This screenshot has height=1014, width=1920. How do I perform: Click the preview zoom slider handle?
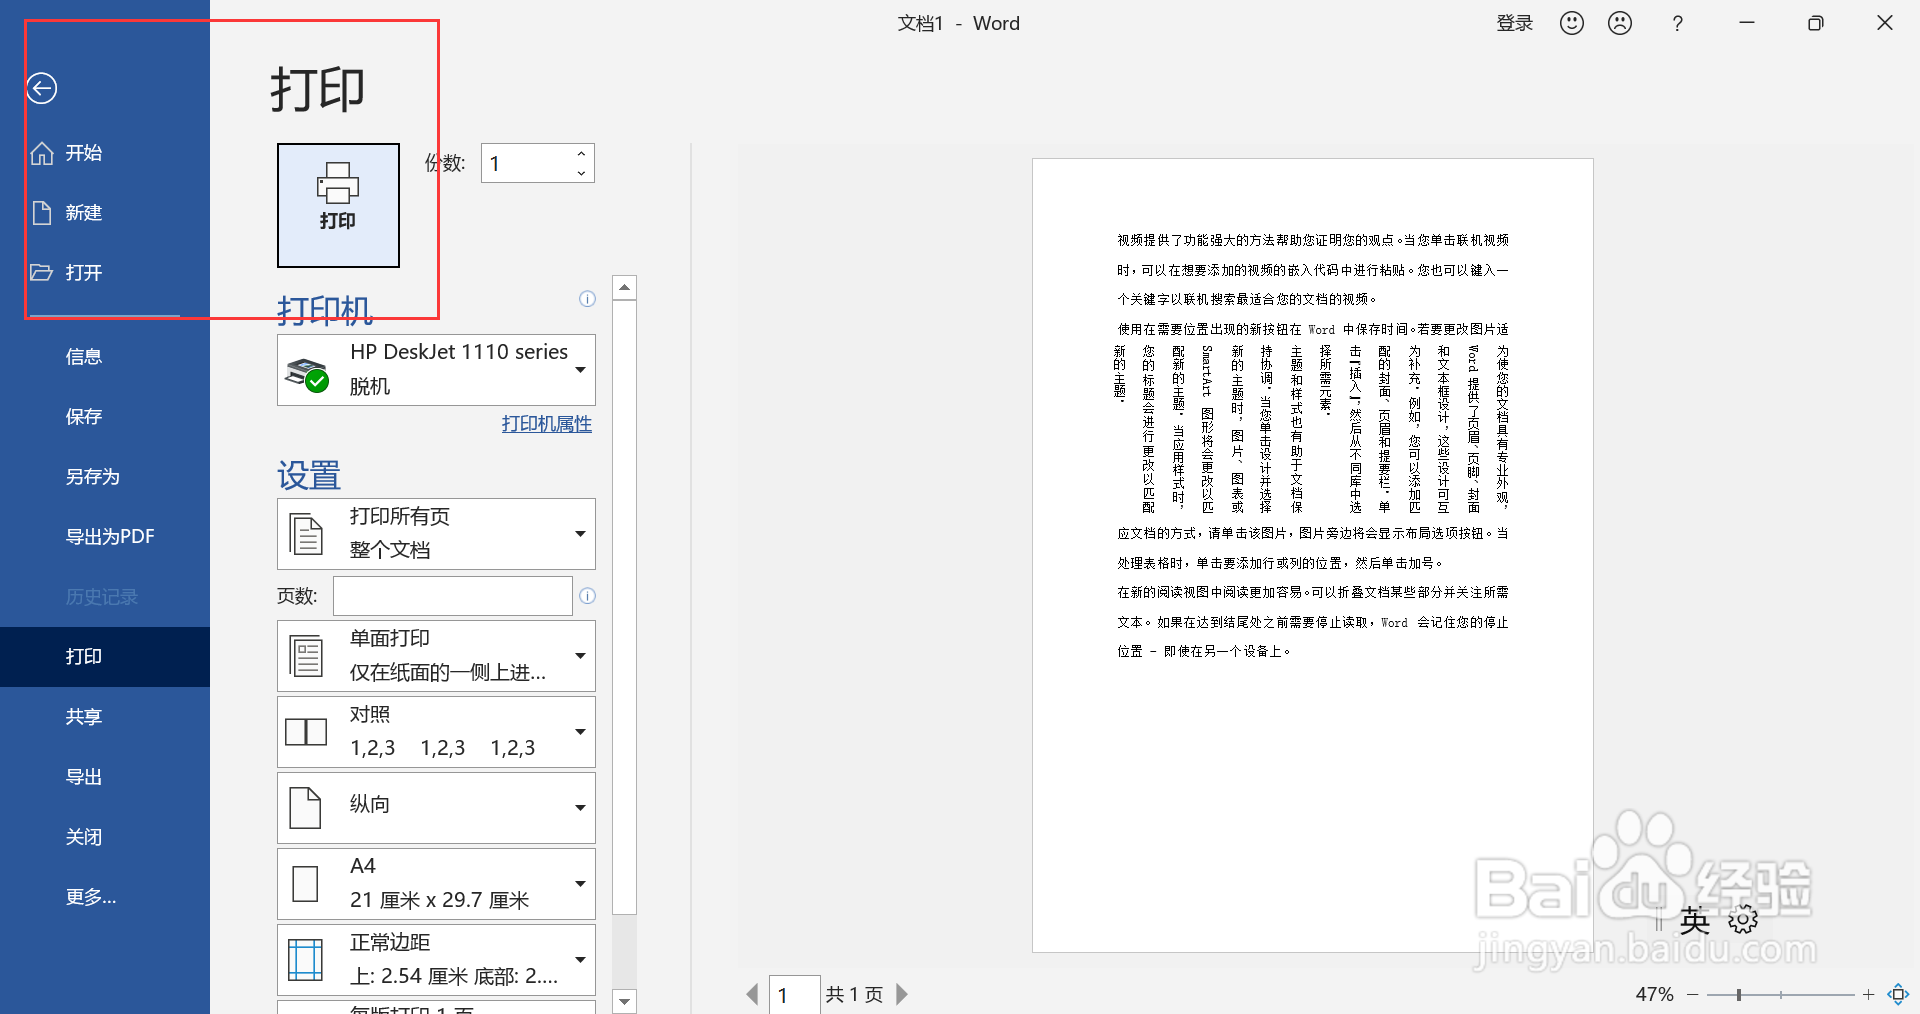(x=1739, y=994)
